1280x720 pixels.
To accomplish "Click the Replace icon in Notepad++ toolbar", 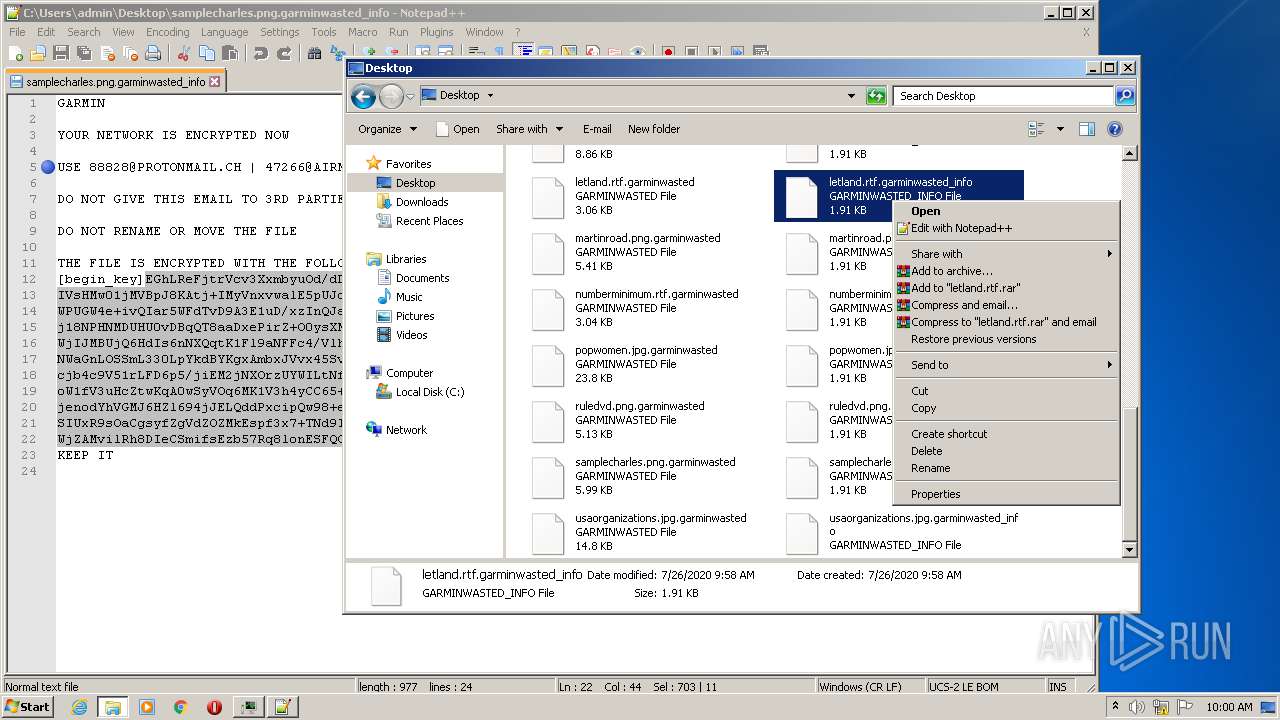I will (x=337, y=53).
